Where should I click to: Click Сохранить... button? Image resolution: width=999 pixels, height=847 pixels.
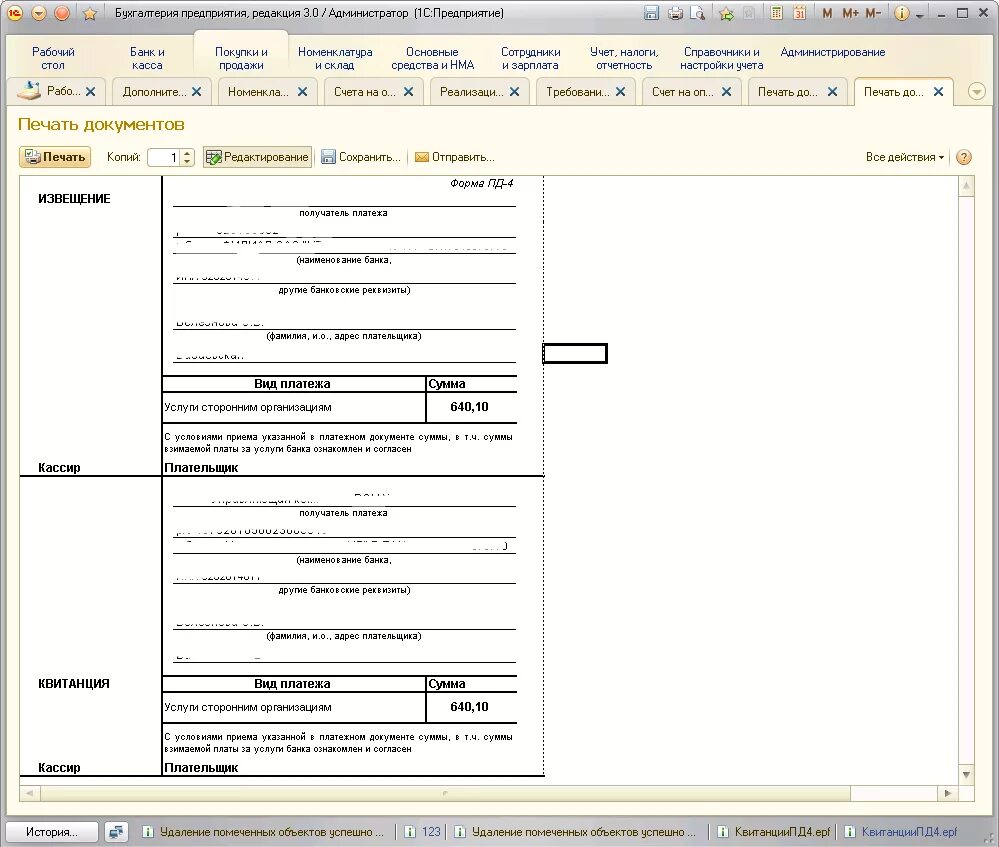pos(361,157)
